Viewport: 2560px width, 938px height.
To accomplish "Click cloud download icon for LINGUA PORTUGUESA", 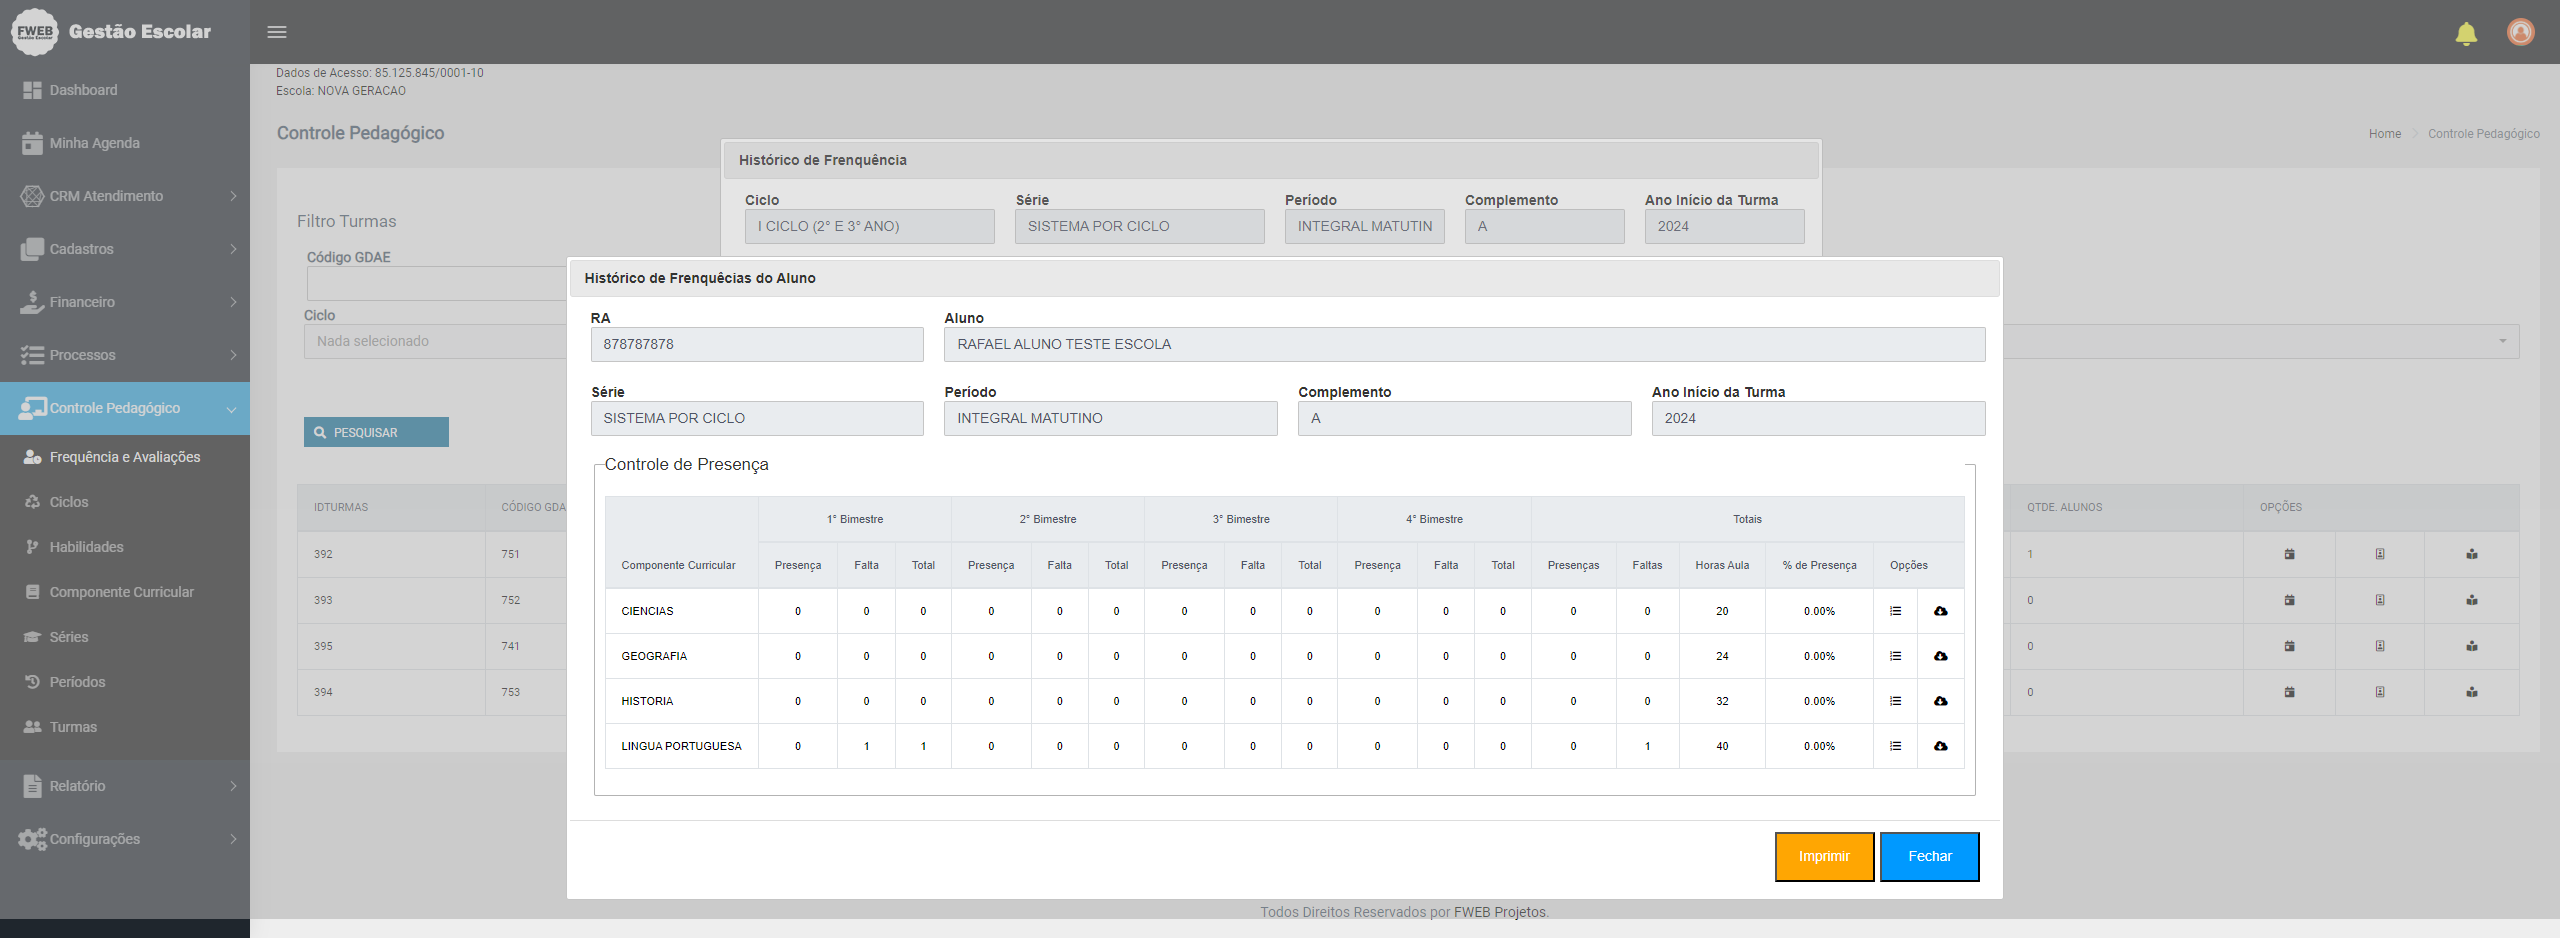I will pyautogui.click(x=1940, y=746).
